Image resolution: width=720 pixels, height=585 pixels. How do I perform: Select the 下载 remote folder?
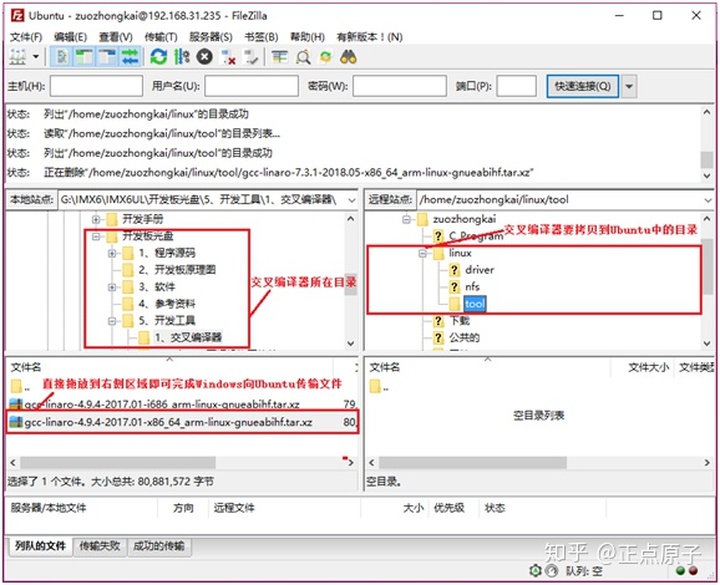click(459, 321)
